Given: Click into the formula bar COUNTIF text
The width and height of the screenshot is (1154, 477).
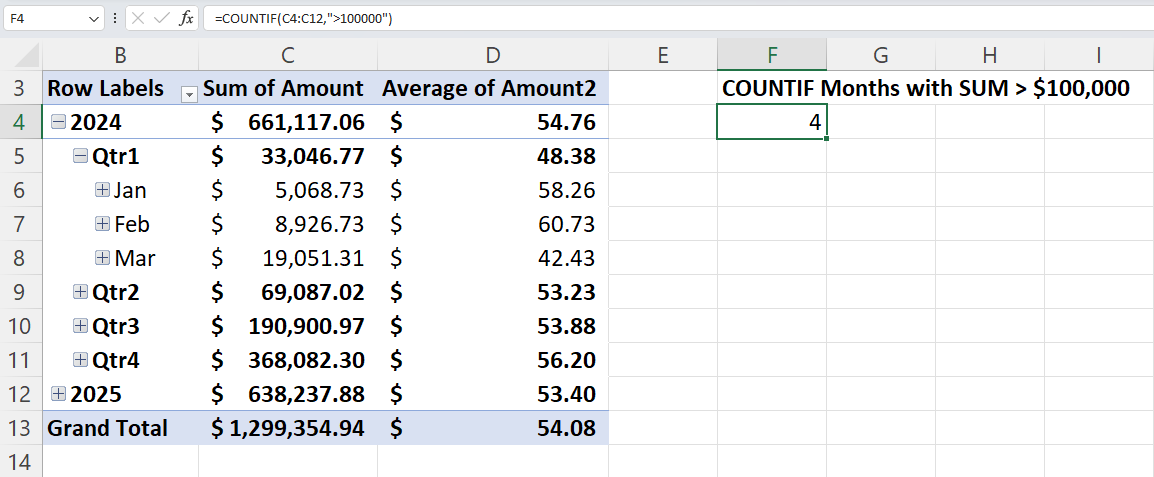Looking at the screenshot, I should (x=300, y=19).
